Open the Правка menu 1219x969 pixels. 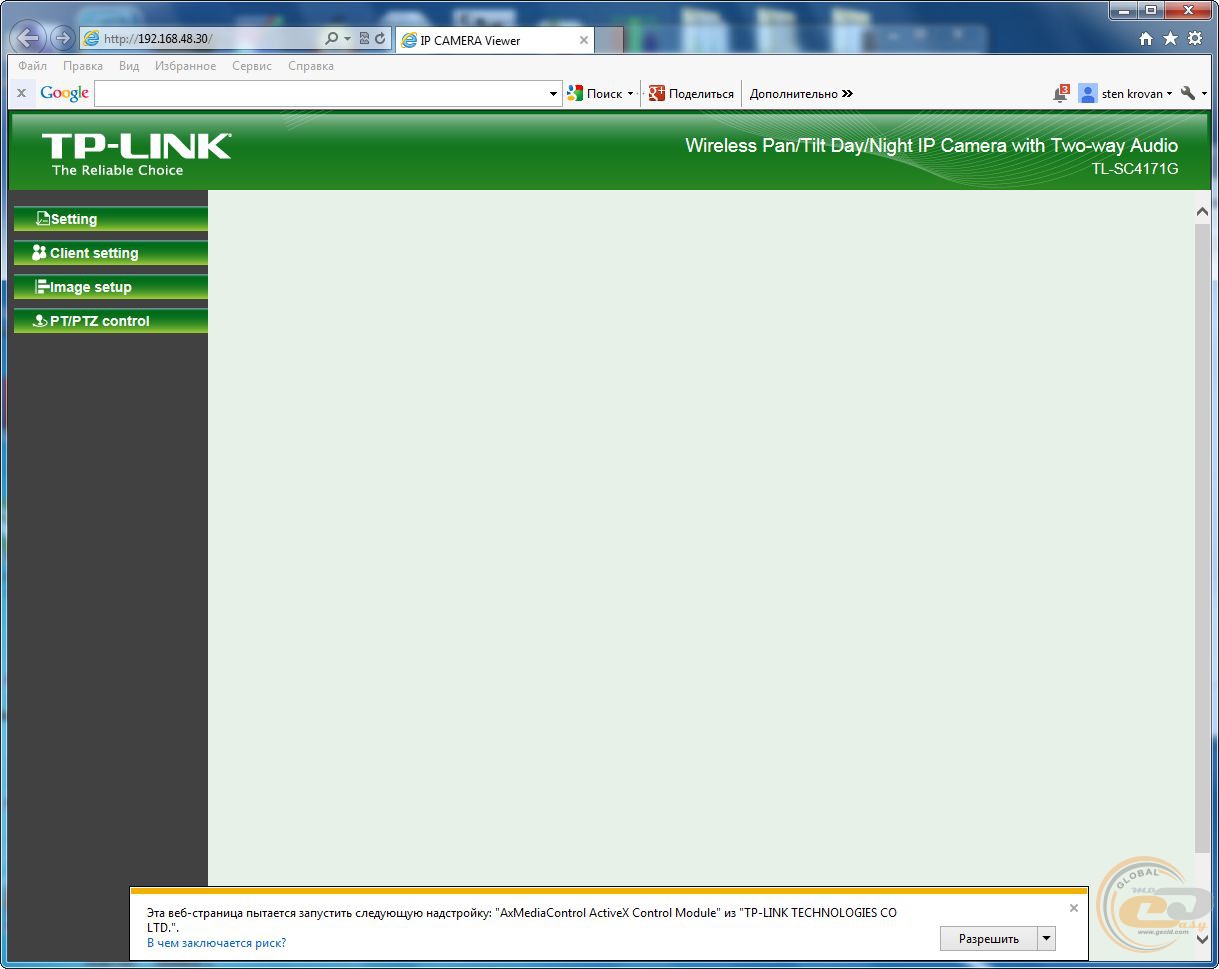coord(83,66)
